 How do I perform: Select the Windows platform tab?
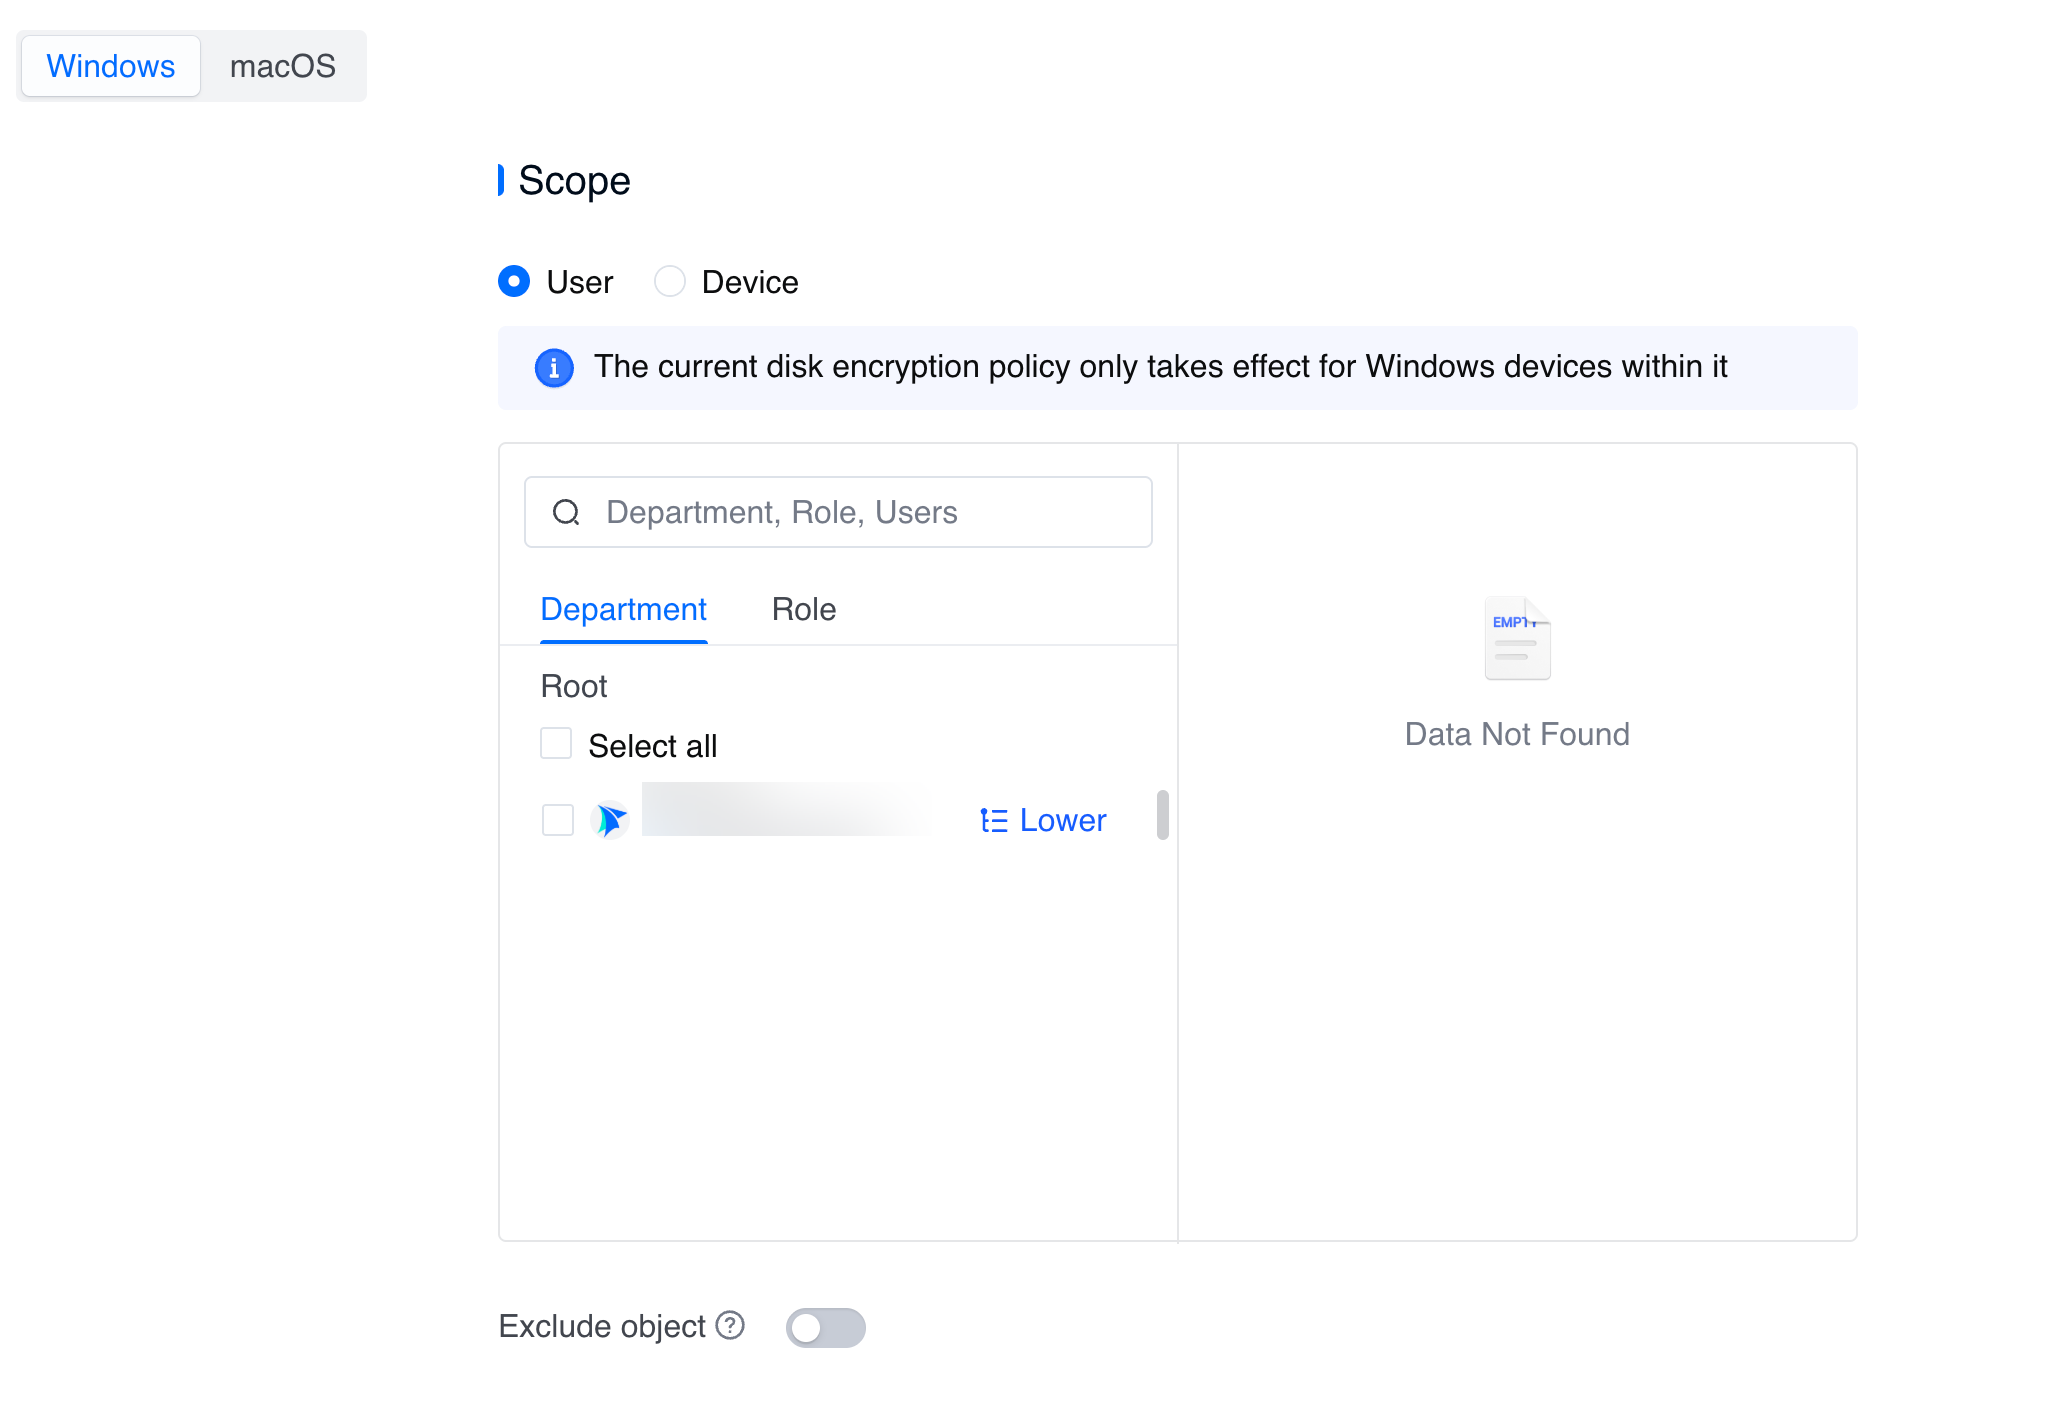tap(111, 66)
